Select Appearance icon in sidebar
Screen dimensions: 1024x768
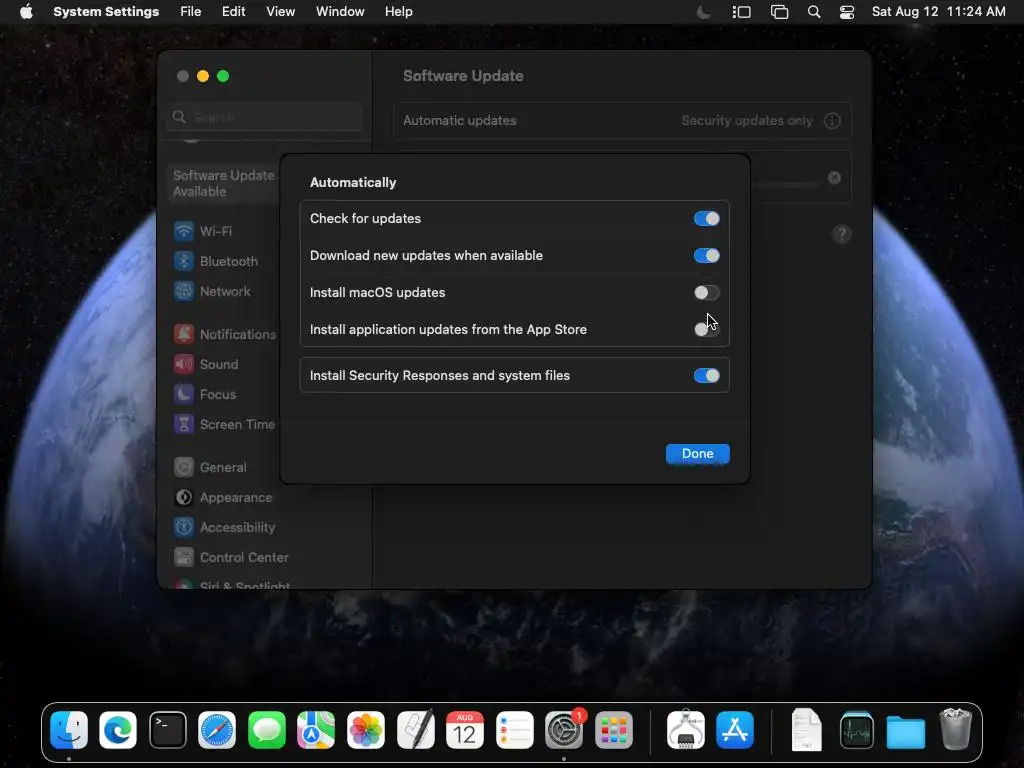click(x=184, y=498)
